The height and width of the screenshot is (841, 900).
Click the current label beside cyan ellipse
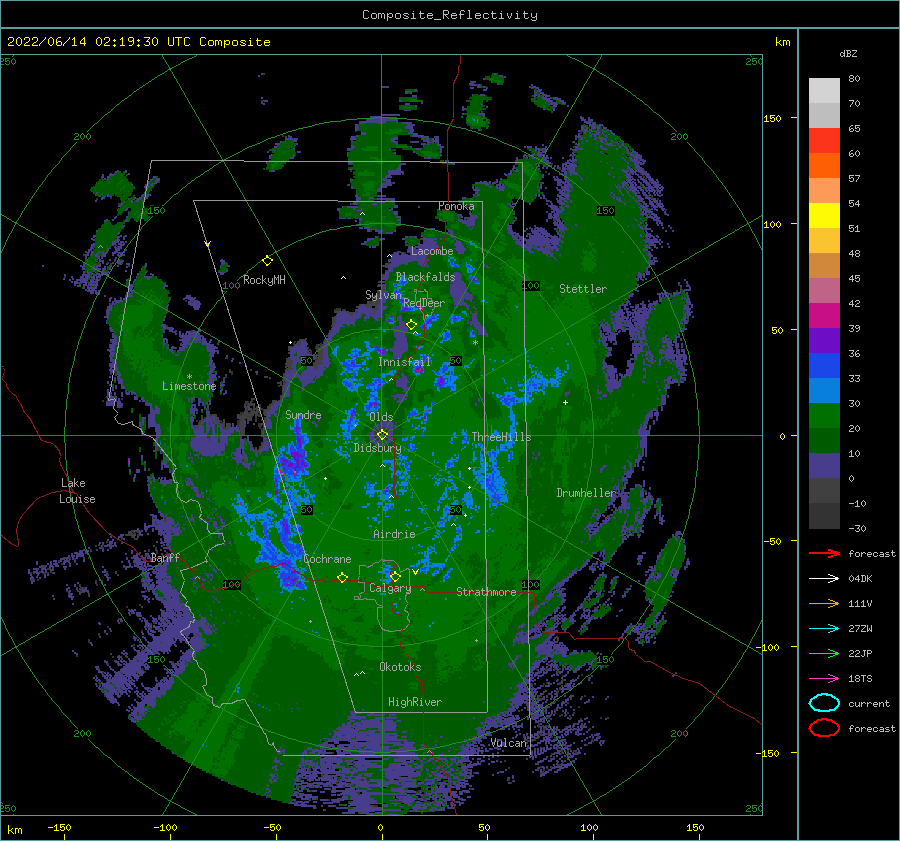868,704
